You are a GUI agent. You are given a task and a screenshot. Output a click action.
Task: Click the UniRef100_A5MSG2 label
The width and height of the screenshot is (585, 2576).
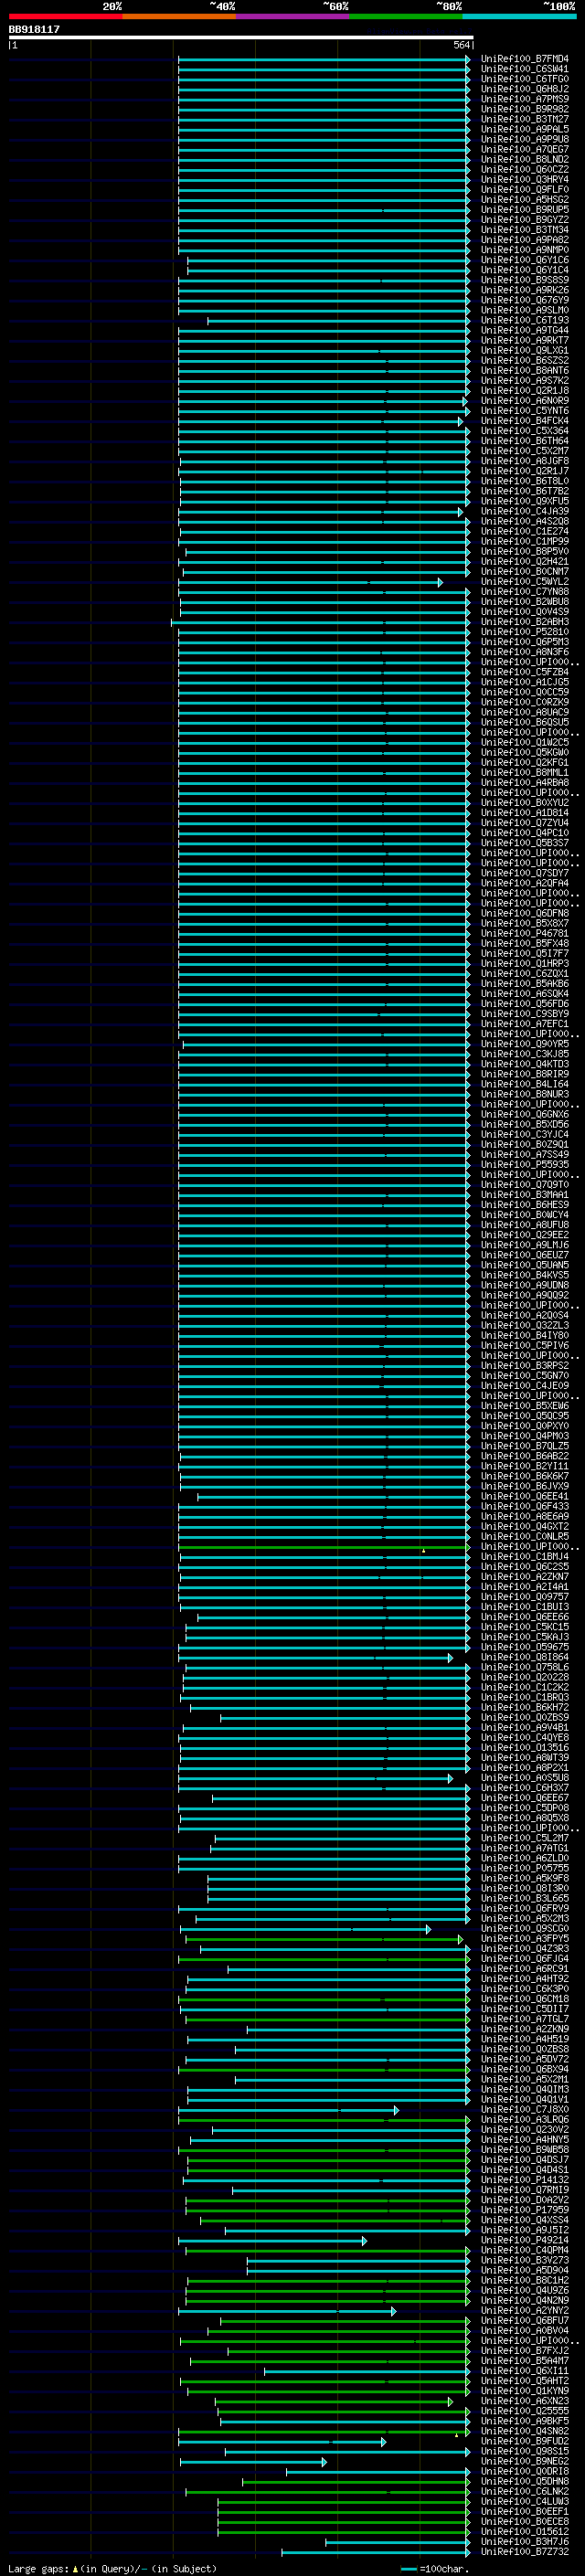pos(524,199)
